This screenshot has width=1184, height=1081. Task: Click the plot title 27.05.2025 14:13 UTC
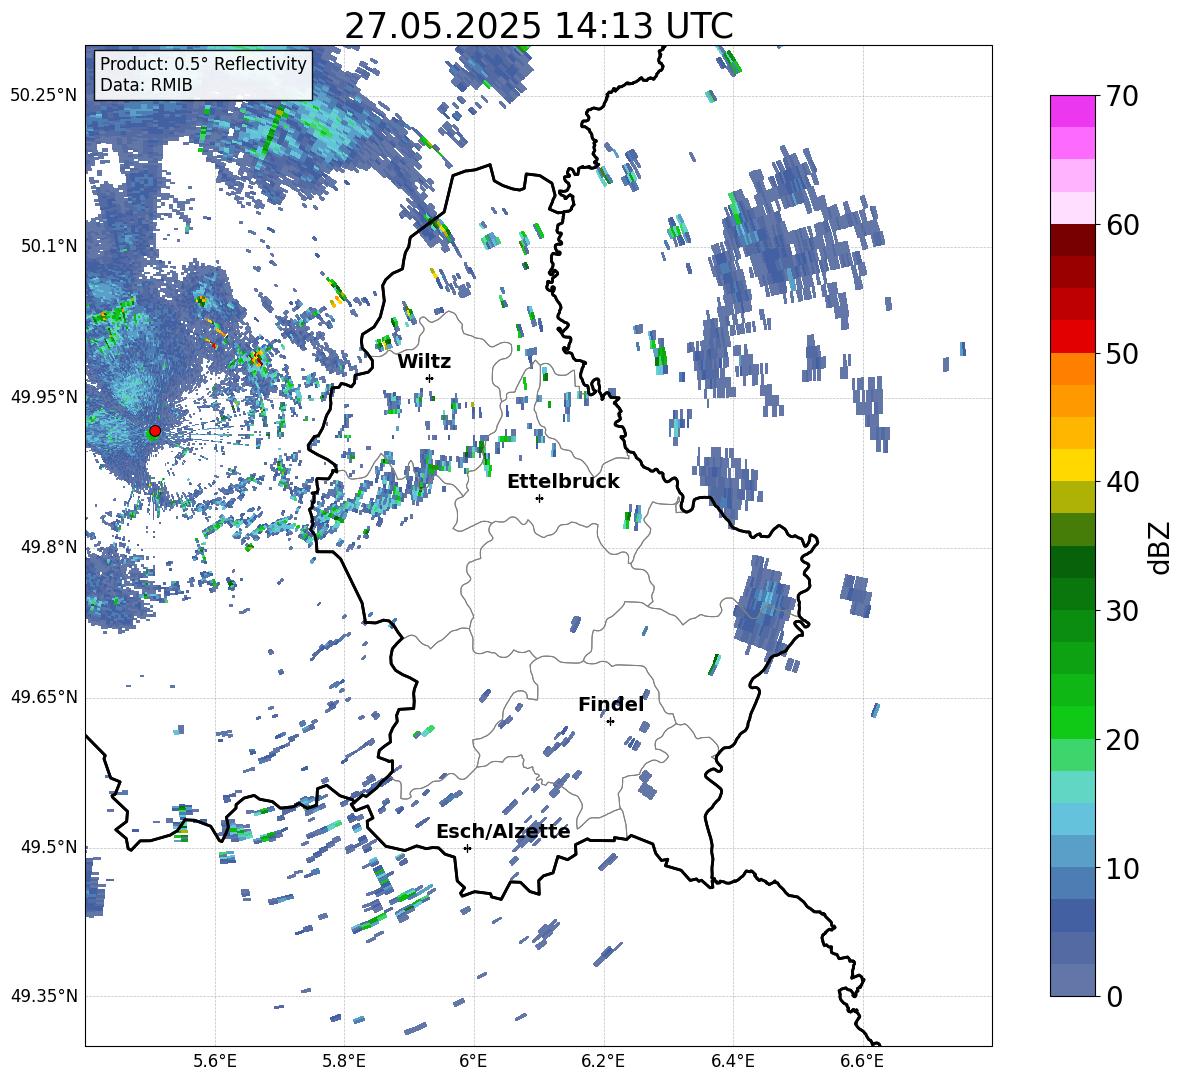click(538, 26)
